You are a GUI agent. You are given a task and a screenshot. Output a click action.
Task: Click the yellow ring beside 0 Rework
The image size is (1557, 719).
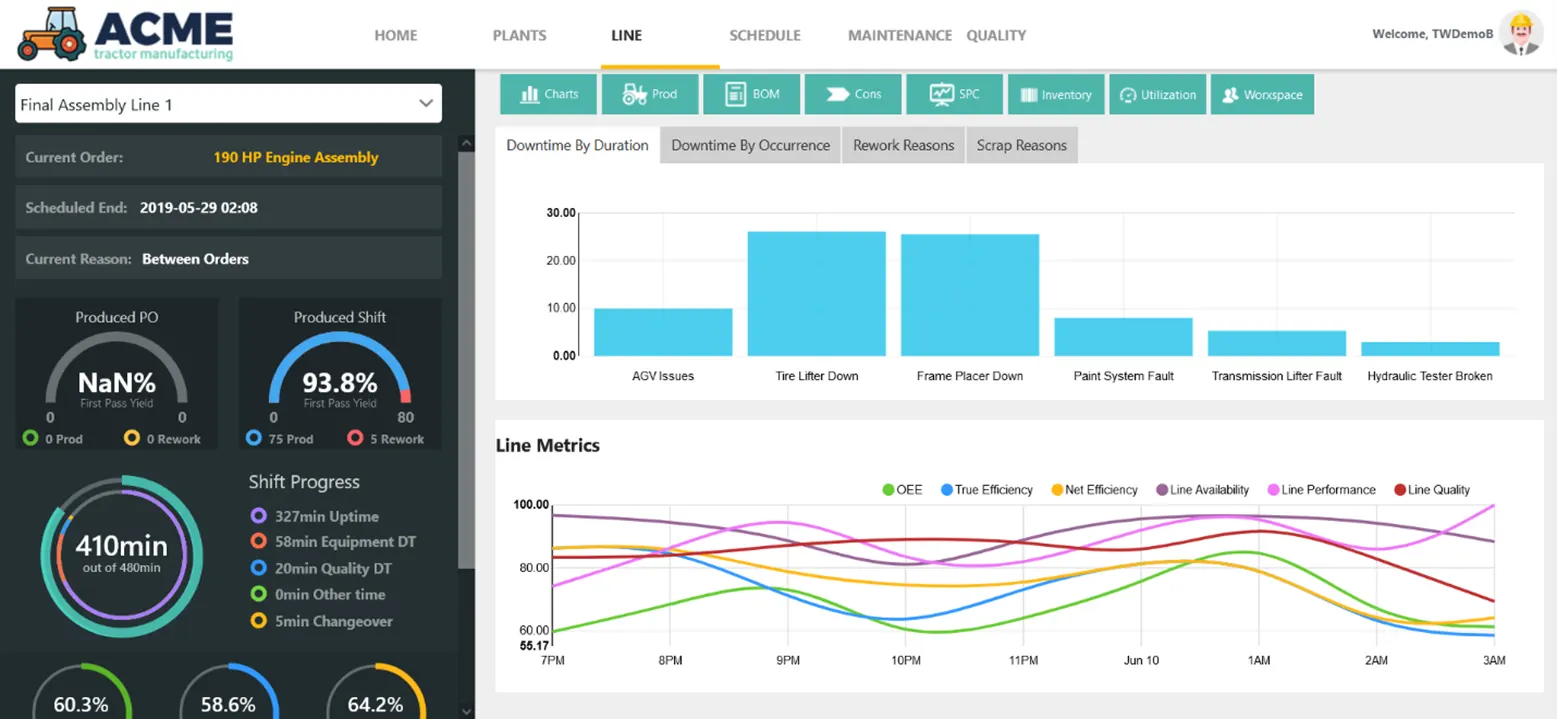132,438
